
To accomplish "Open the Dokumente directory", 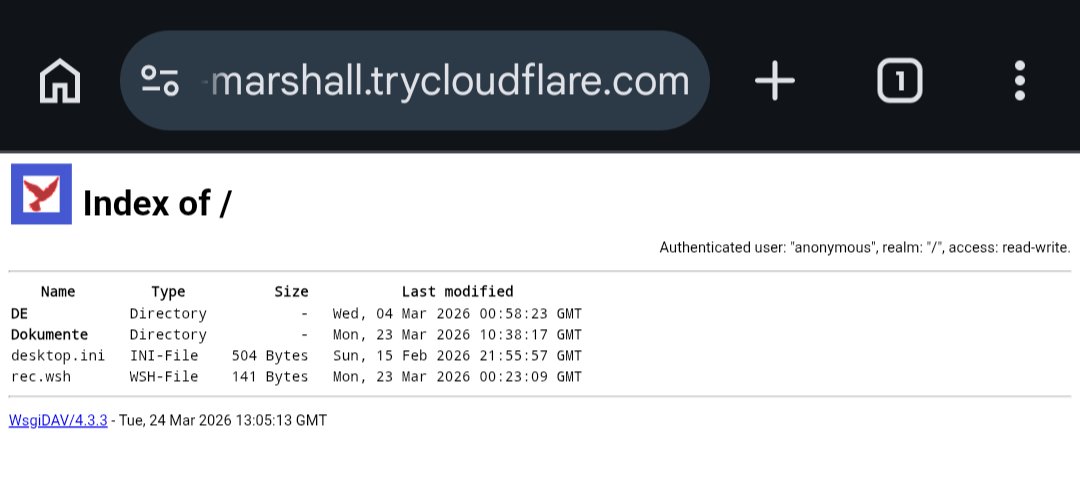I will tap(49, 334).
